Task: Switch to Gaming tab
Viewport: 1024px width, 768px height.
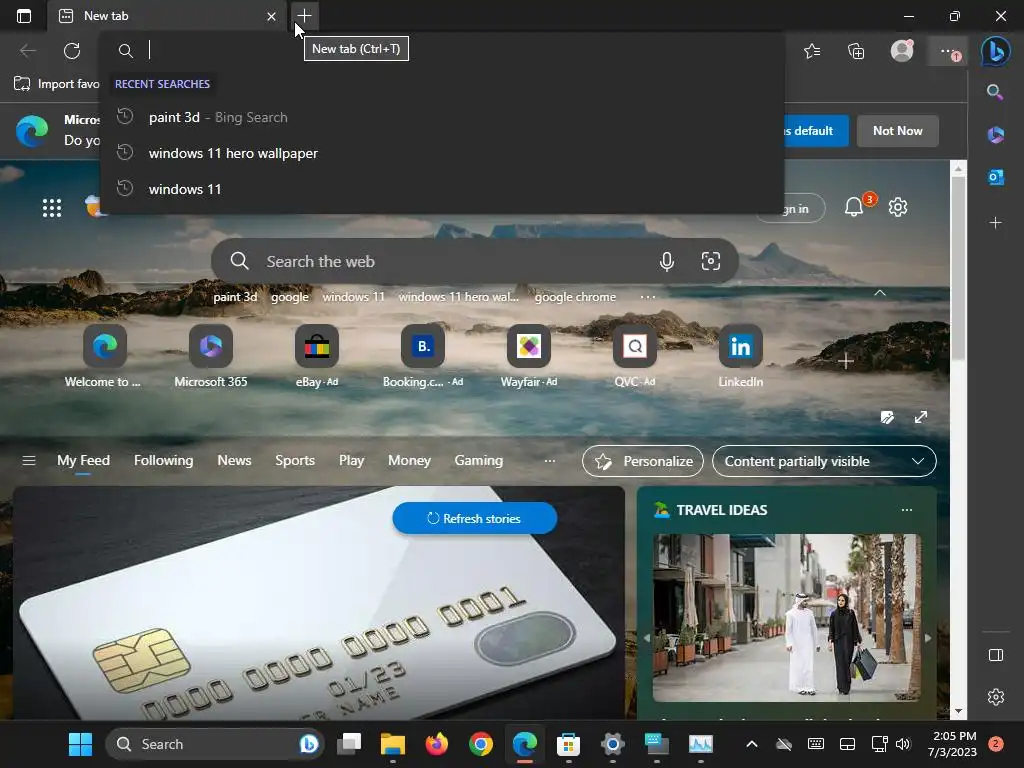Action: pyautogui.click(x=479, y=460)
